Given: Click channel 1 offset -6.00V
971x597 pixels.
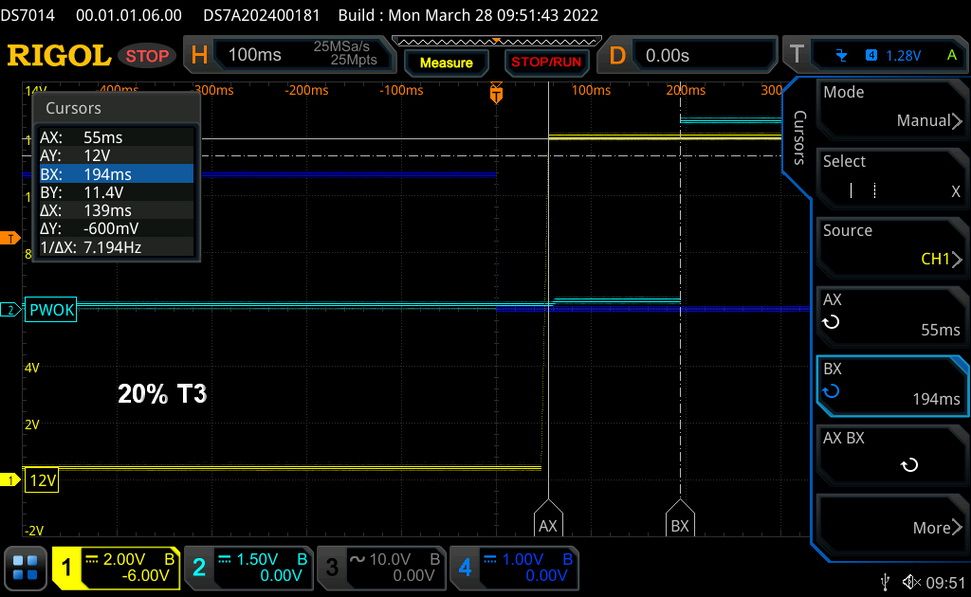Looking at the screenshot, I should click(146, 576).
